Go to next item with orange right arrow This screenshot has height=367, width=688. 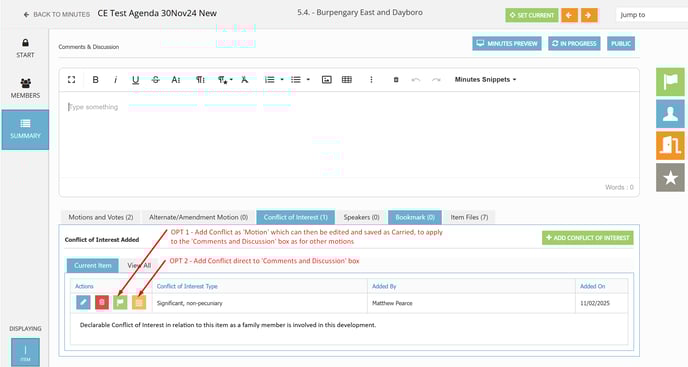pos(588,15)
